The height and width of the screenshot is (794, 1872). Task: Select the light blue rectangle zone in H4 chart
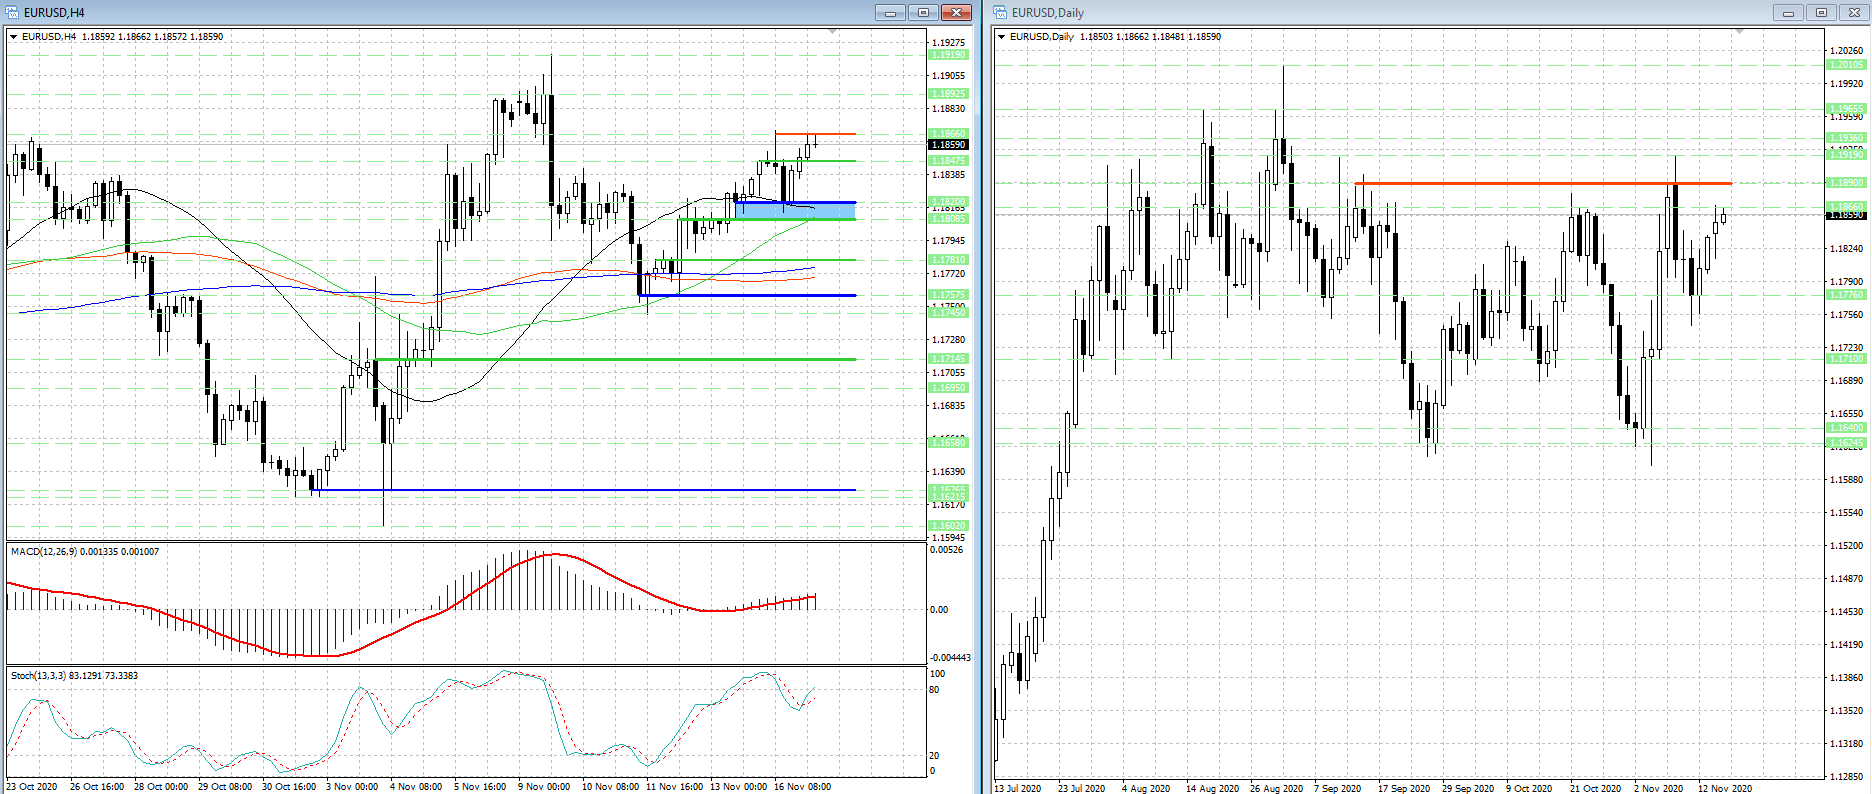pos(795,210)
